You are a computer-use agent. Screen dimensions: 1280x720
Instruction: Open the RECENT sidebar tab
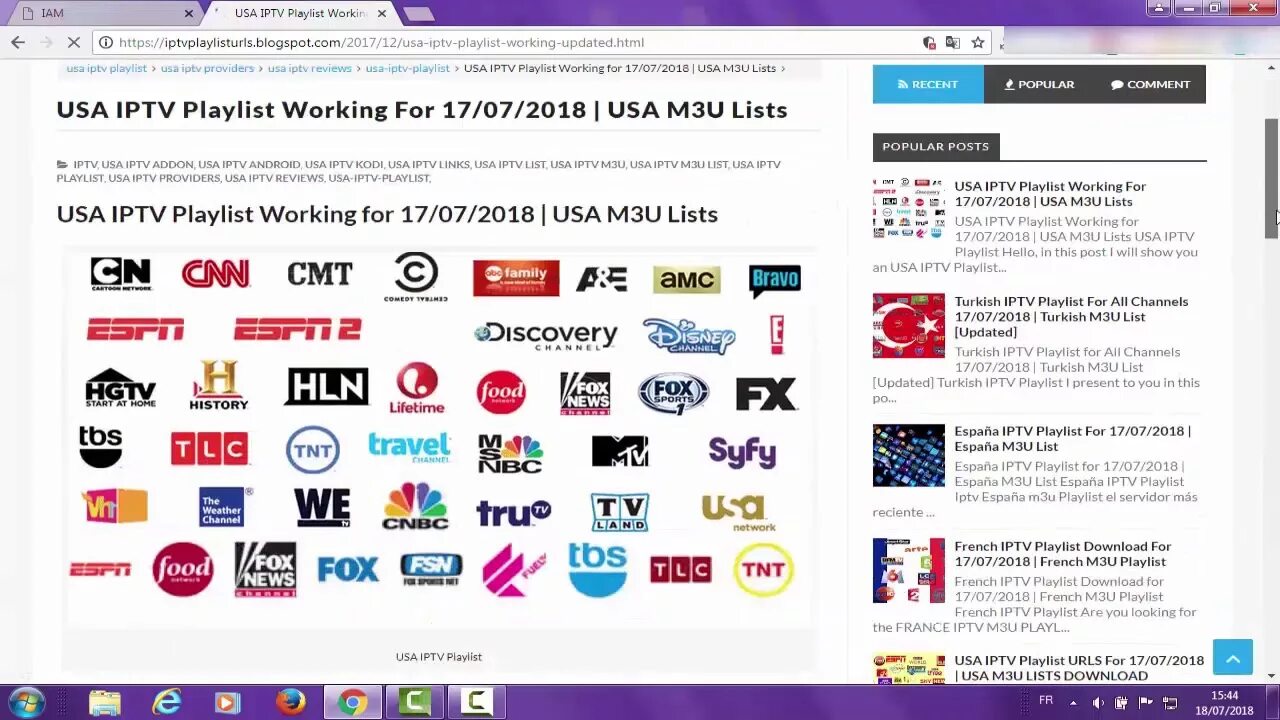click(x=928, y=84)
